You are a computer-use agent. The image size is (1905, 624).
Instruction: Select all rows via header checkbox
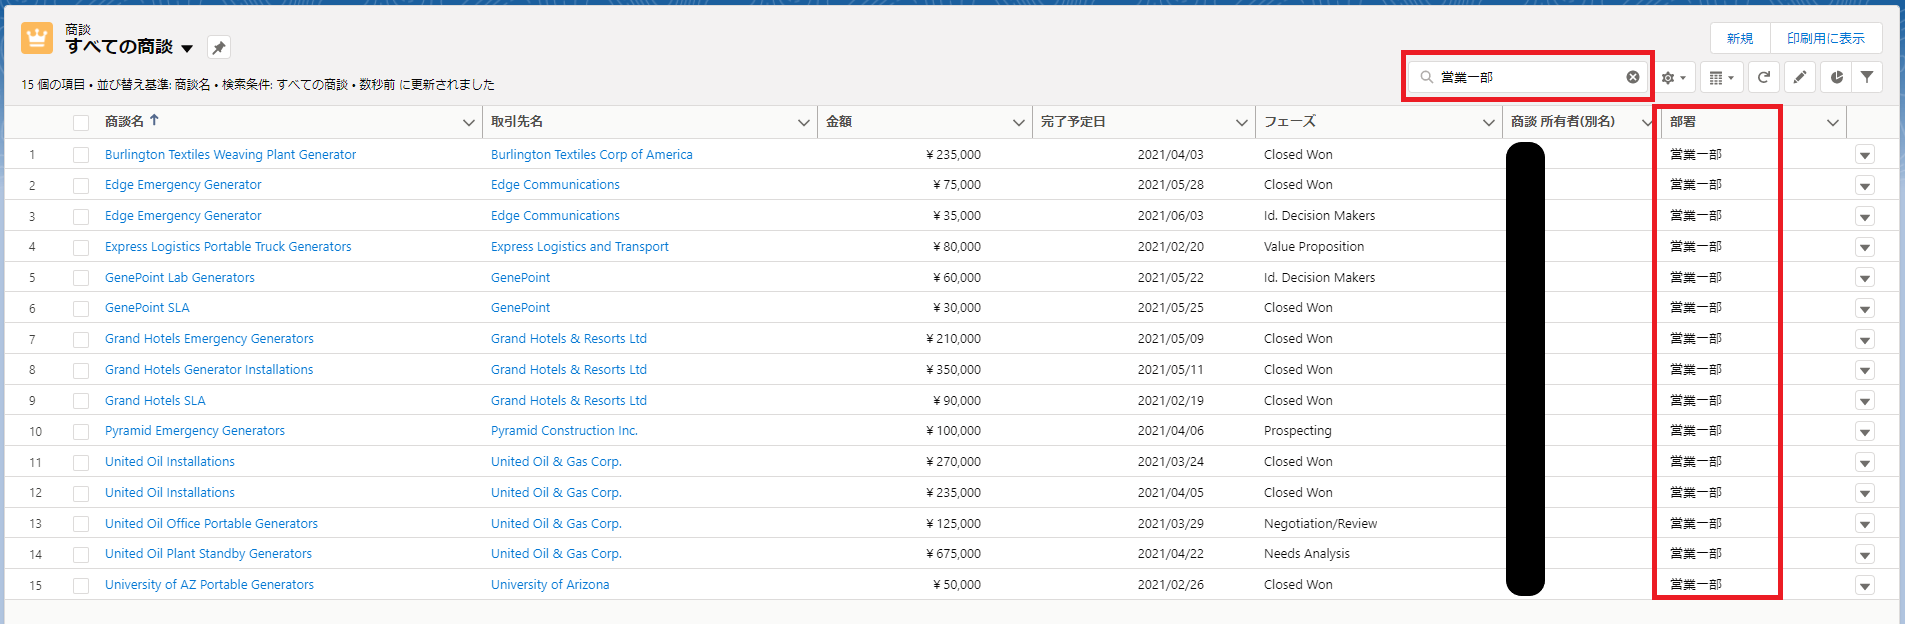pos(81,123)
